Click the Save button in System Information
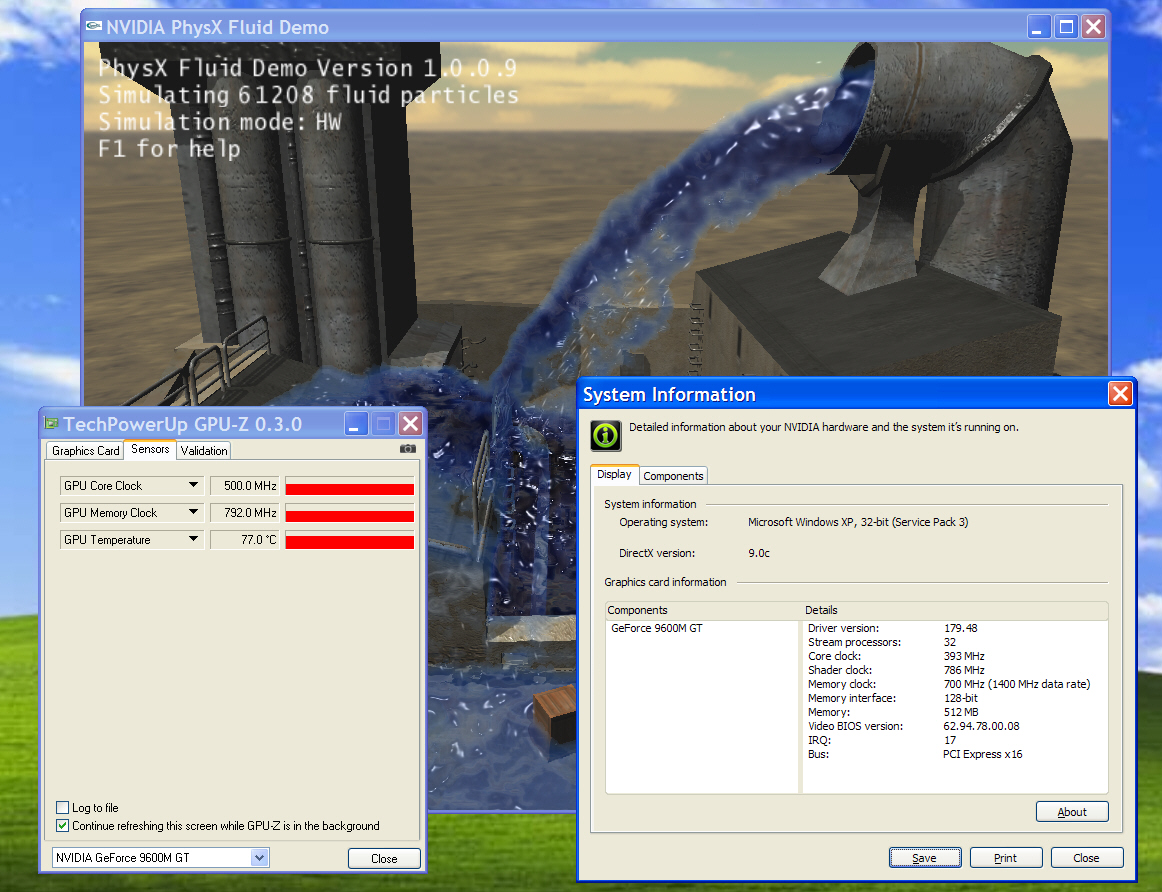 click(924, 857)
